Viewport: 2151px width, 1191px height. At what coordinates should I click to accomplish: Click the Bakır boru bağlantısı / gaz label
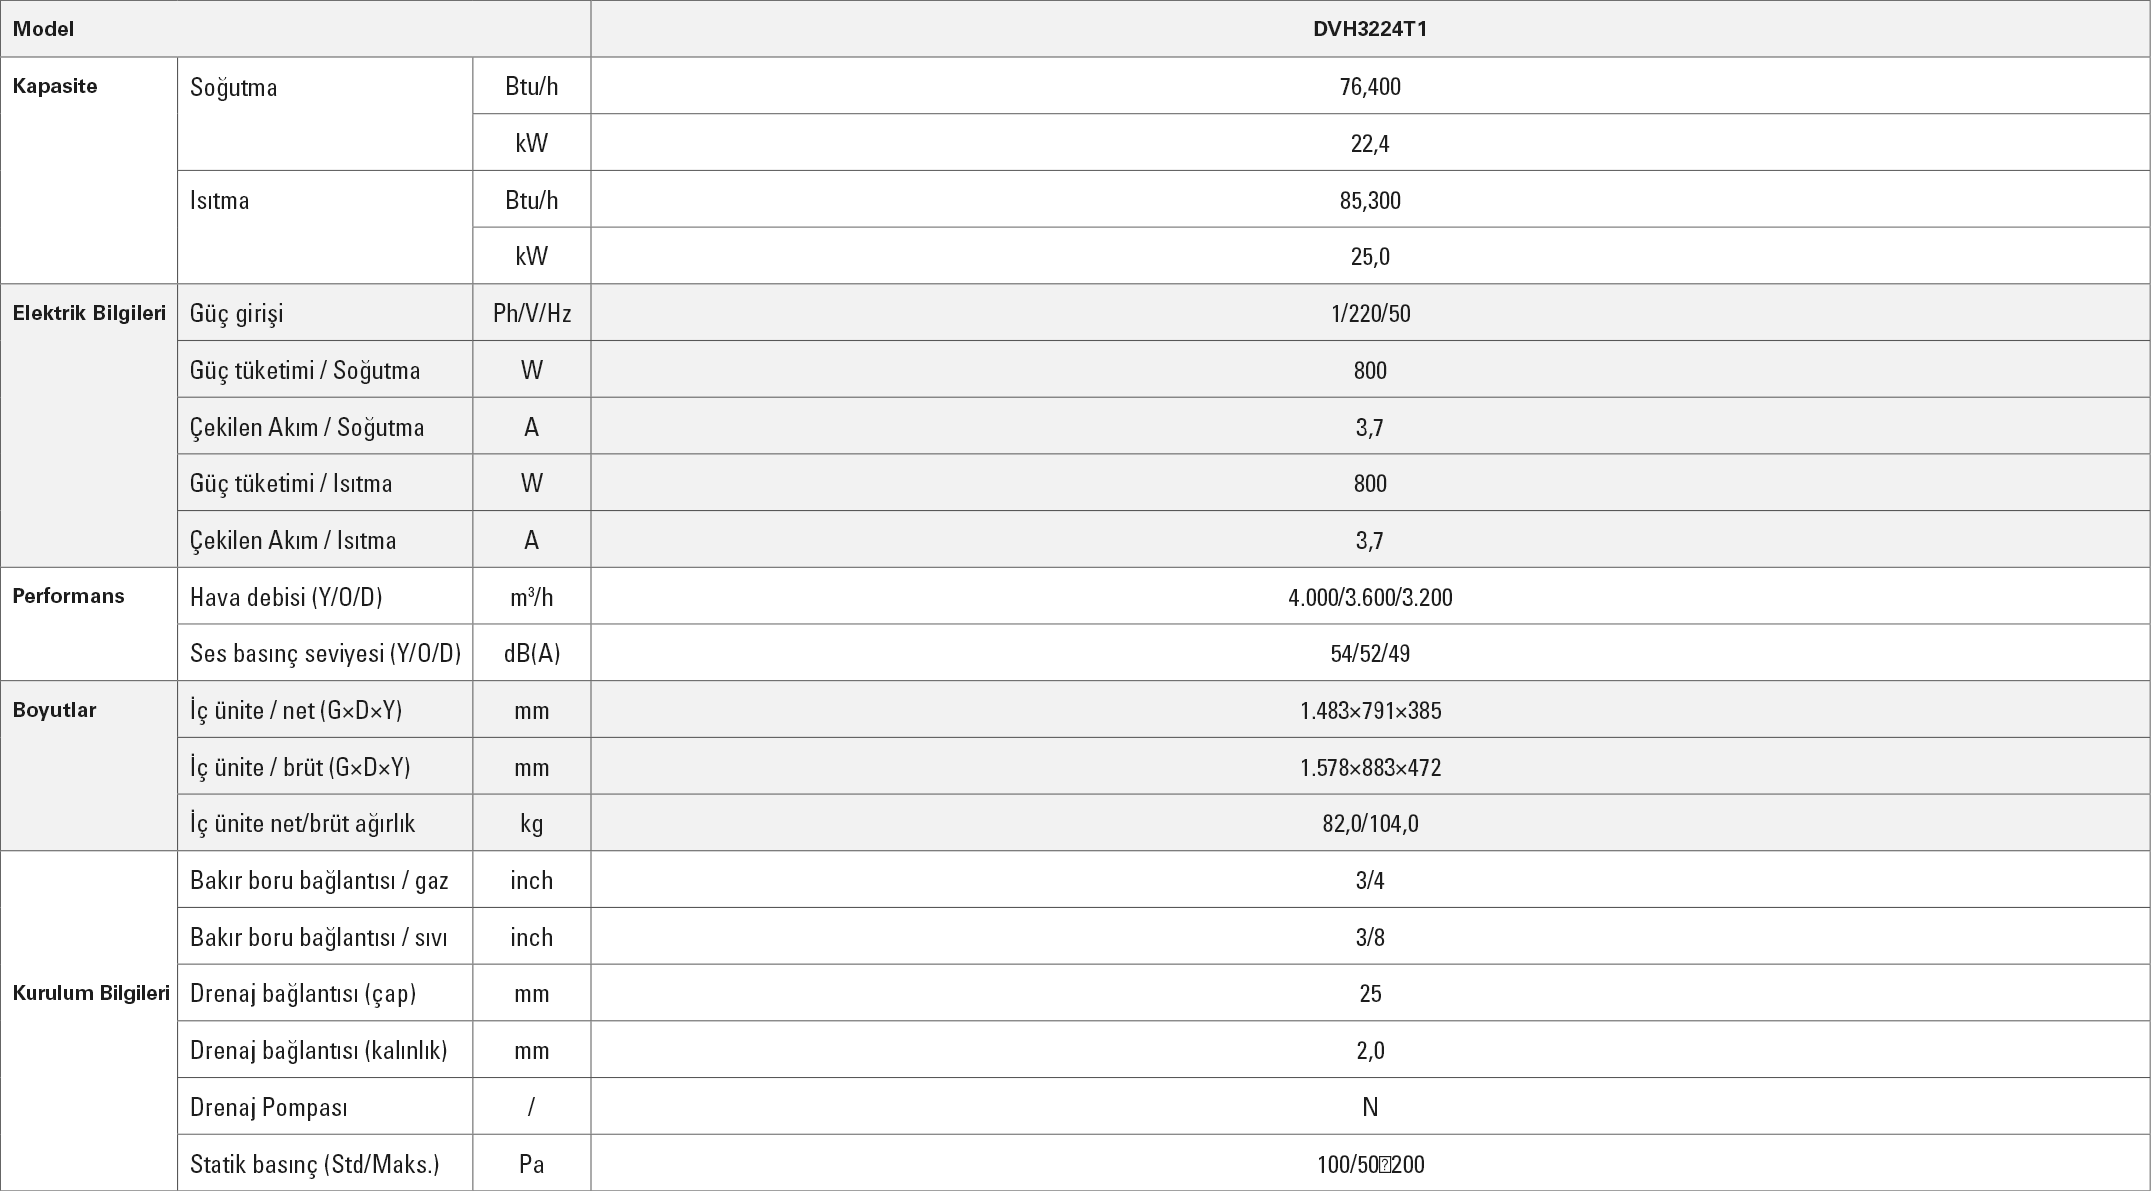[x=319, y=881]
